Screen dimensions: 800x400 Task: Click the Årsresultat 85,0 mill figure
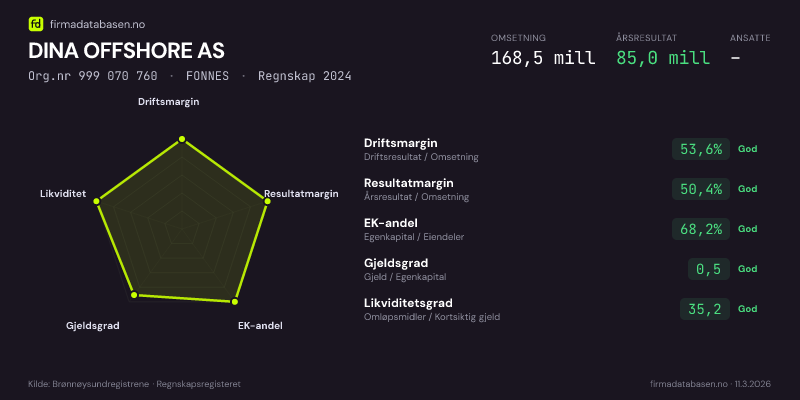coord(664,58)
